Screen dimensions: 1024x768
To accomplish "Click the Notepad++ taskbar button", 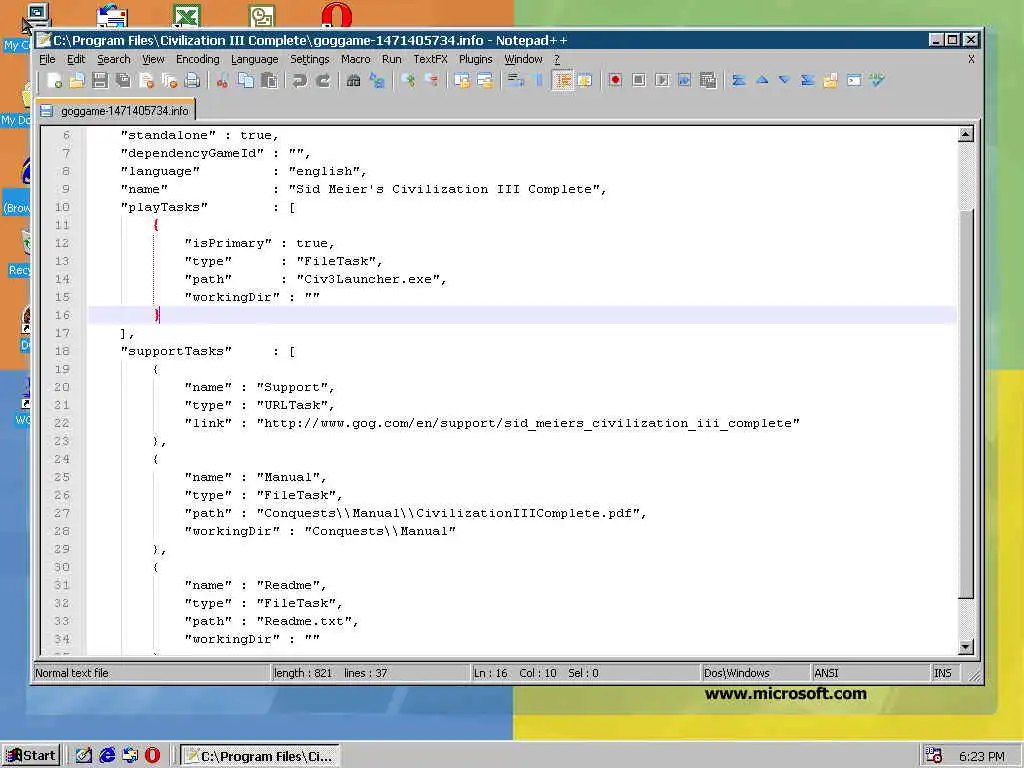I will pyautogui.click(x=260, y=756).
